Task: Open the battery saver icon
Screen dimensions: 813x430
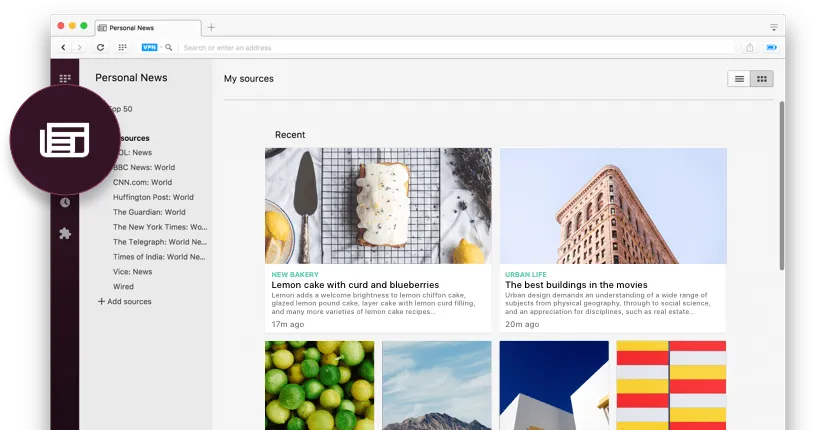Action: pyautogui.click(x=772, y=47)
